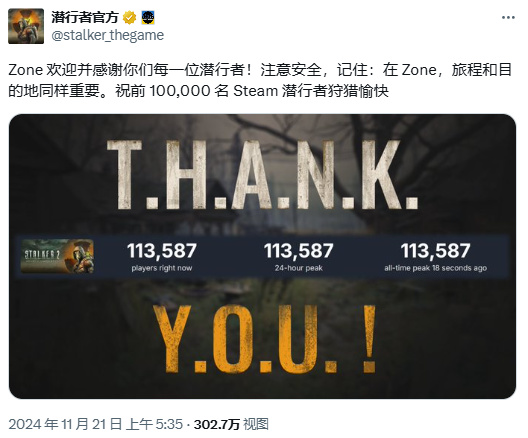Click the T.H.A.N.K. headline text in image
The height and width of the screenshot is (438, 528).
[263, 175]
